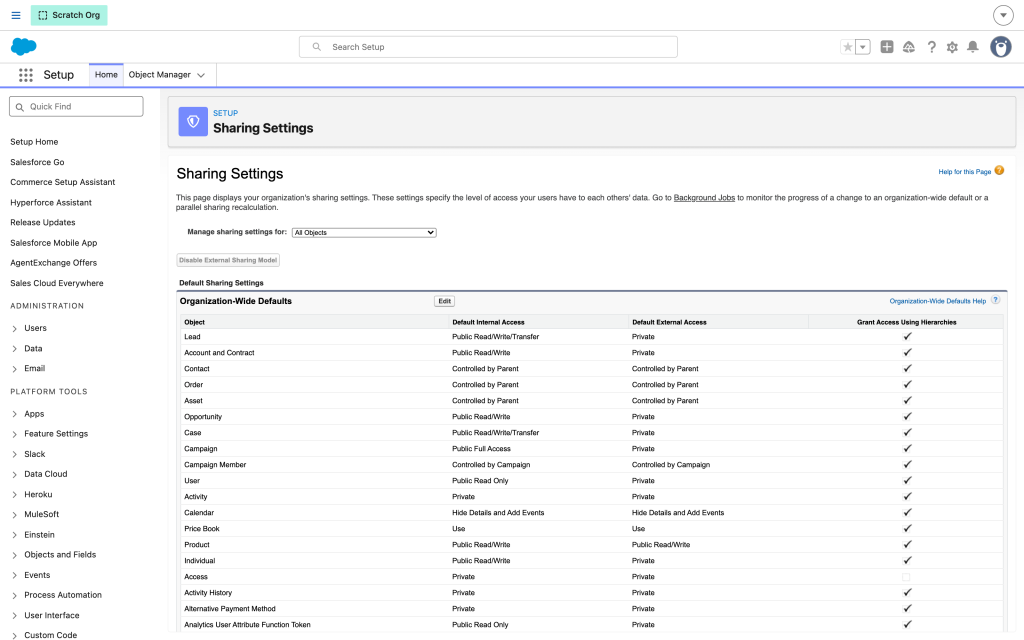This screenshot has width=1024, height=640.
Task: Open the Setup gear menu
Action: tap(952, 47)
